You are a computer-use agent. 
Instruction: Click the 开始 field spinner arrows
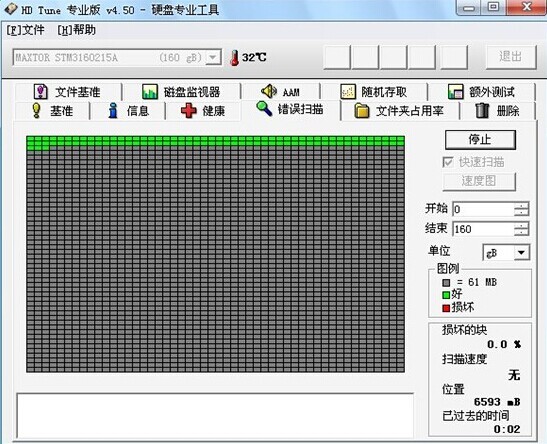(x=522, y=209)
